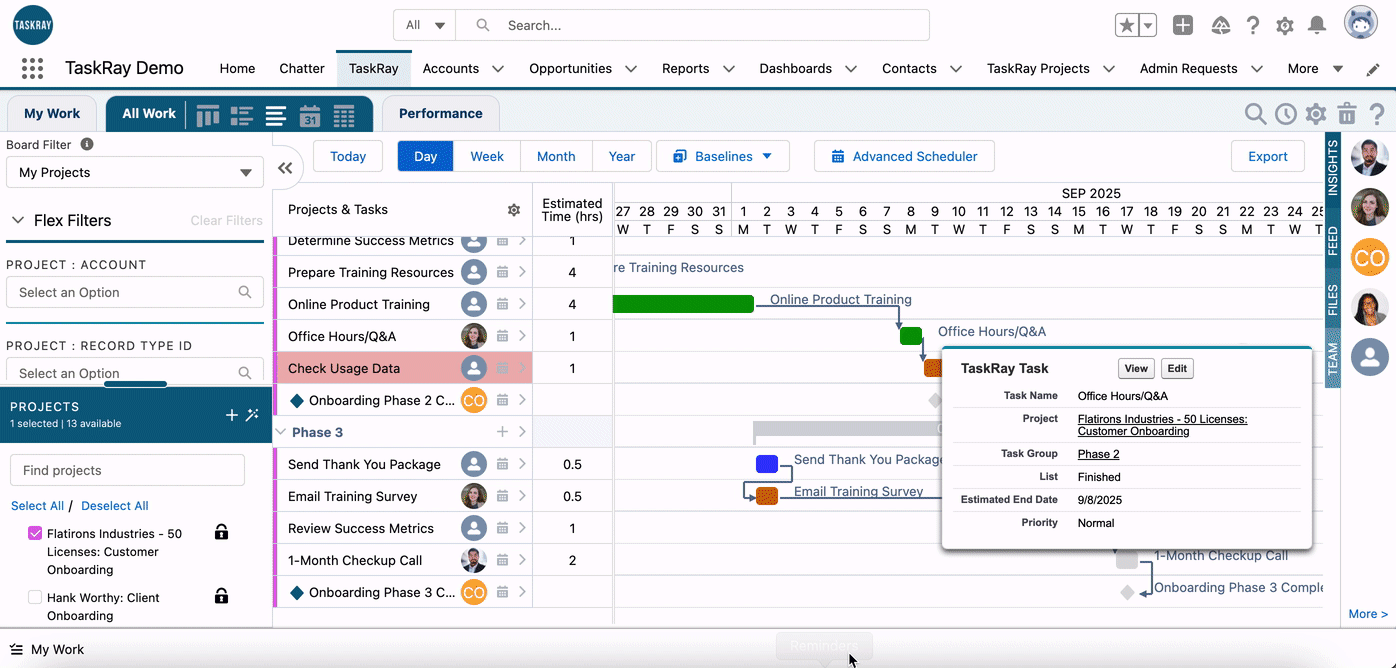Viewport: 1396px width, 668px height.
Task: Check Hank Worthy: Client Onboarding checkbox
Action: tap(35, 598)
